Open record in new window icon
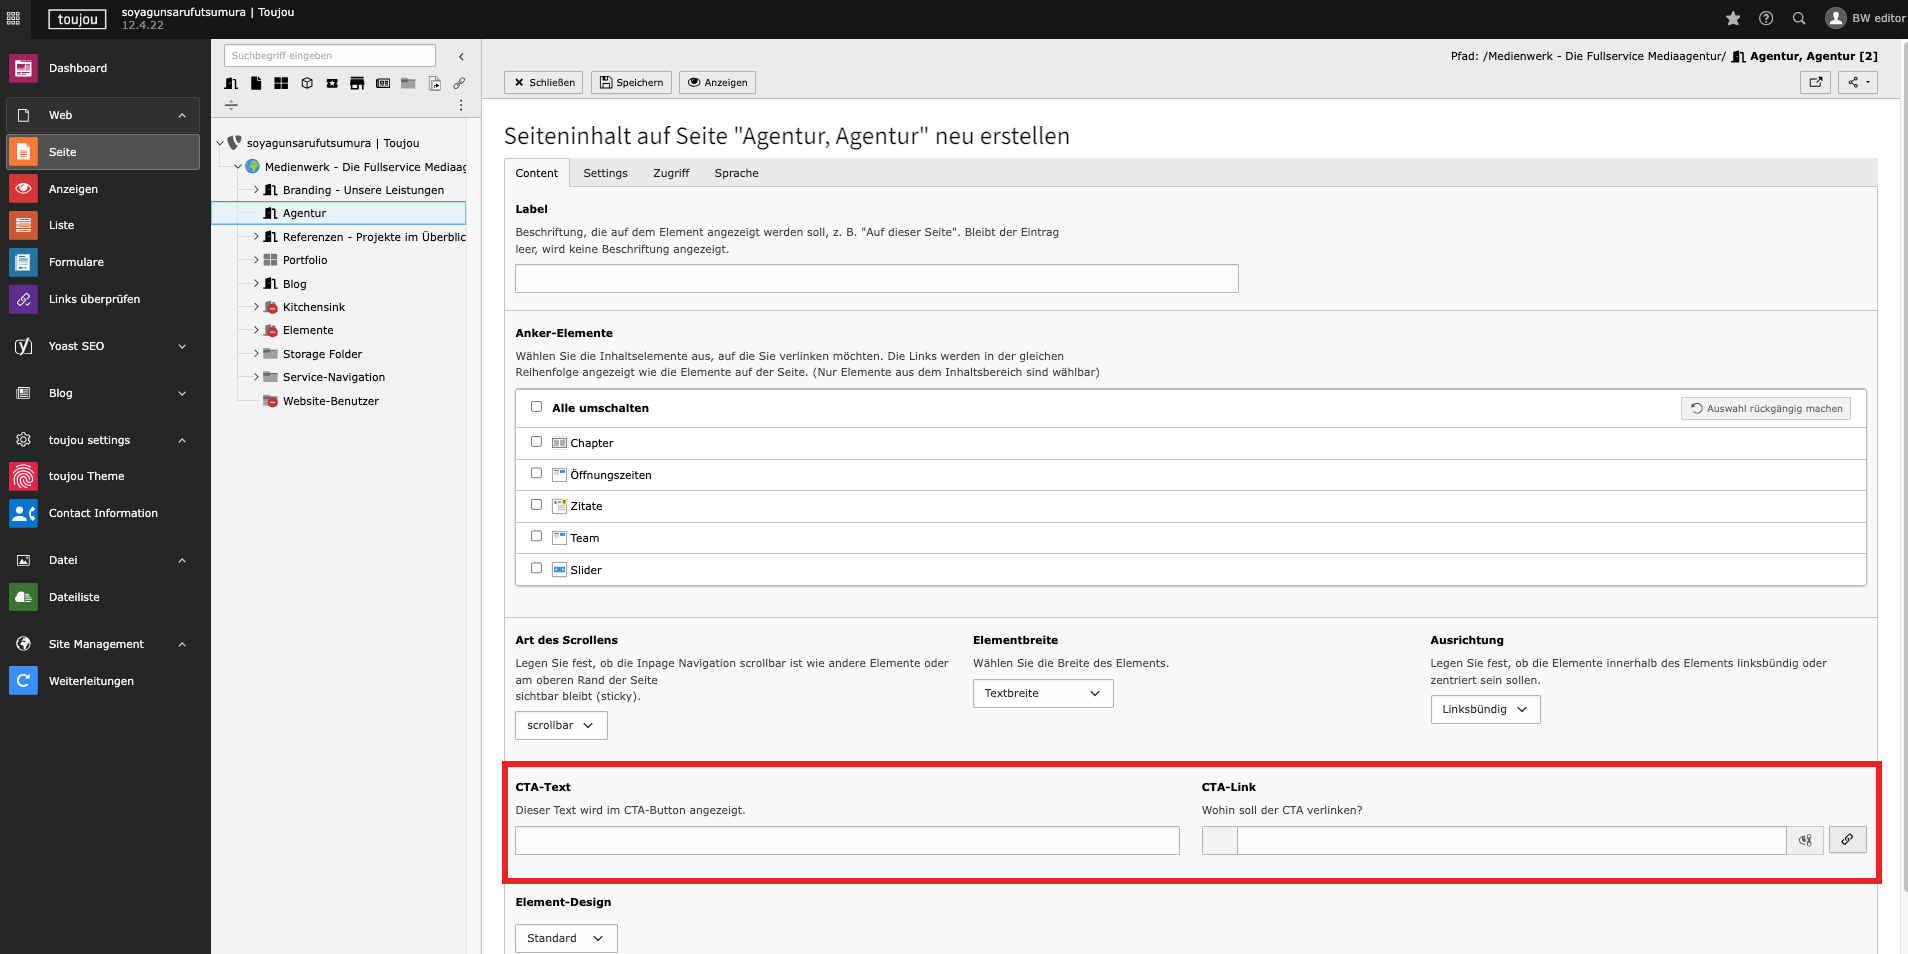Screen dimensions: 1908x954 (1815, 82)
